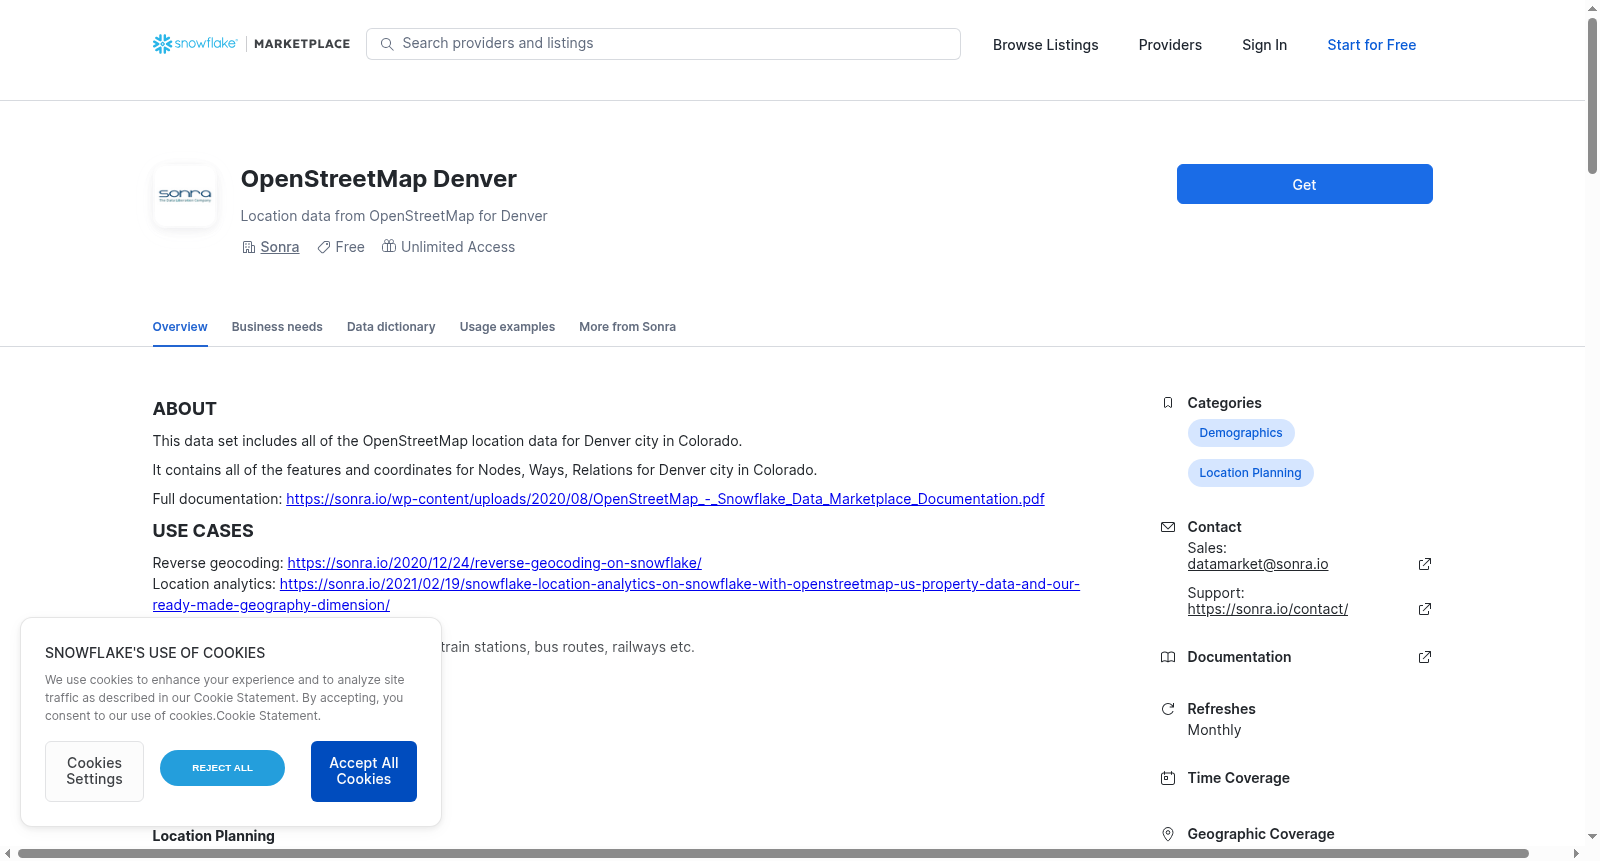Click Sign In

(x=1265, y=45)
